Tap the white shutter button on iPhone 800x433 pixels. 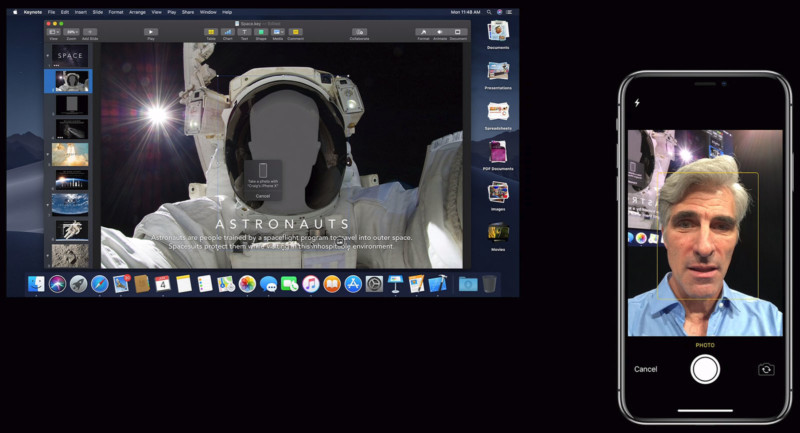705,369
